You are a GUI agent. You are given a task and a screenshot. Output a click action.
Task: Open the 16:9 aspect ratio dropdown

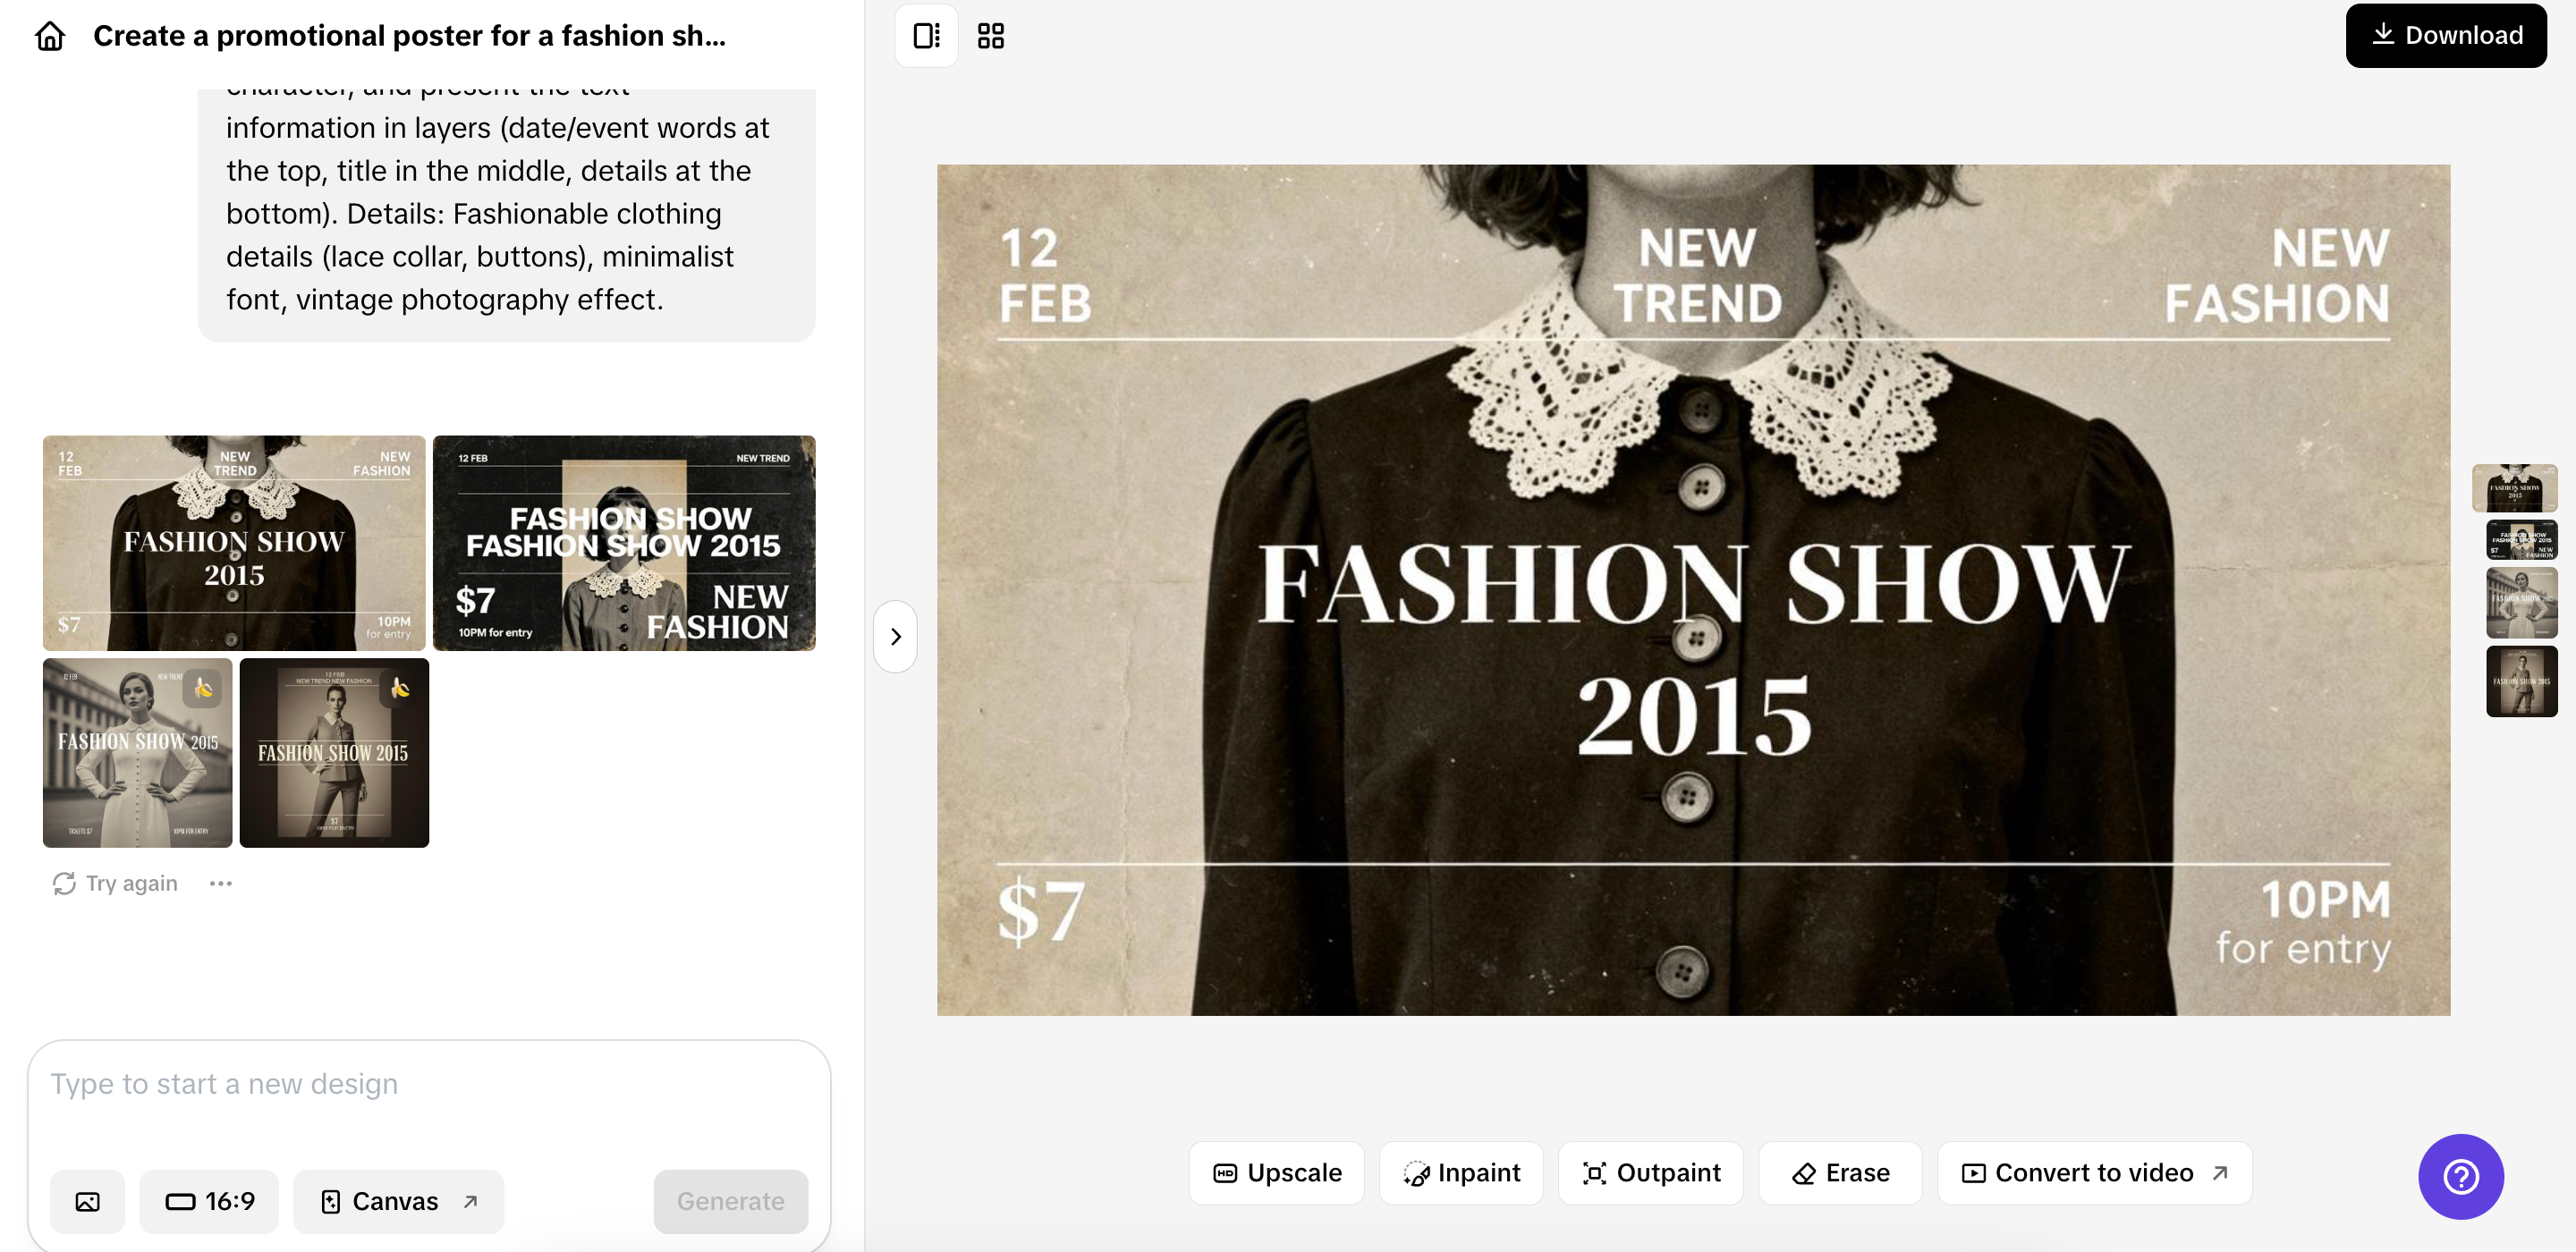209,1201
